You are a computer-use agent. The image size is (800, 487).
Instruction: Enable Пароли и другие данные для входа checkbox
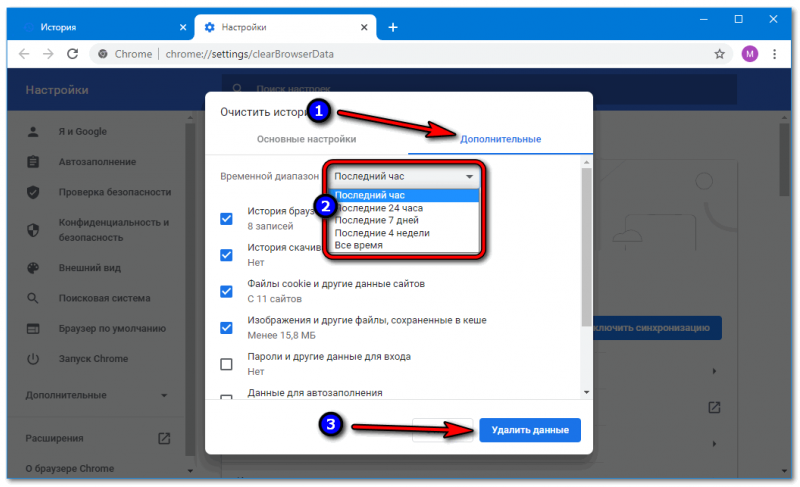coord(226,363)
